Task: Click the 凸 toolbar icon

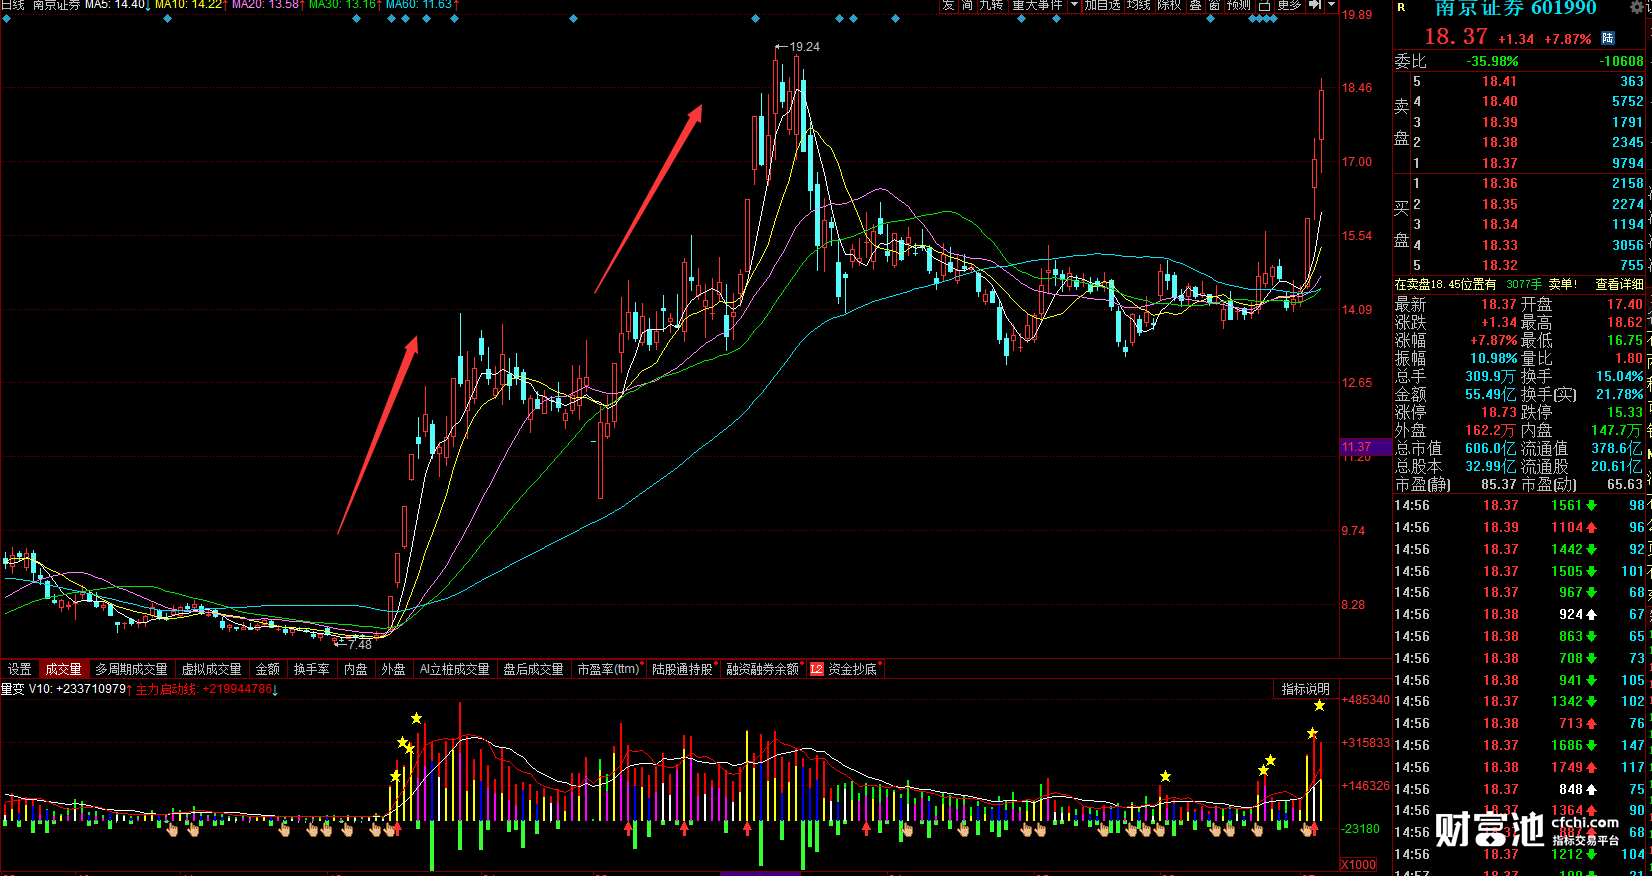Action: [x=1264, y=5]
